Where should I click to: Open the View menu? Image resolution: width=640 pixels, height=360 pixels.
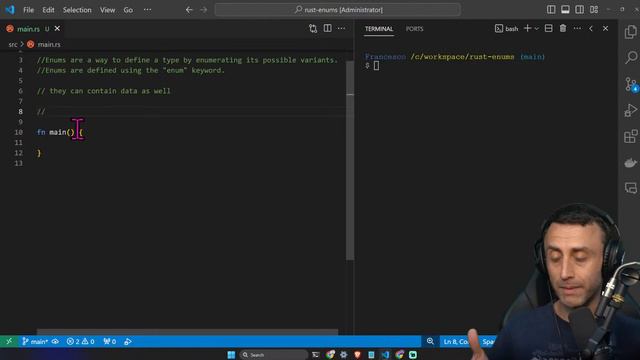coord(107,10)
